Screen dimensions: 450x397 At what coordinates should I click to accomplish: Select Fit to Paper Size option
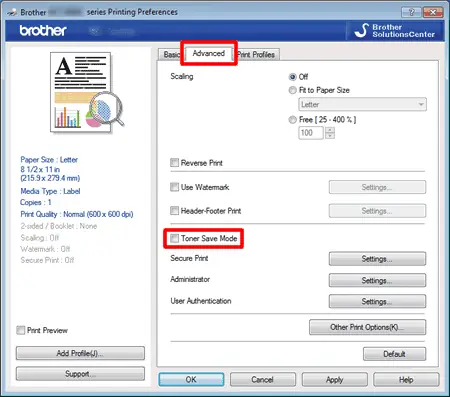[292, 90]
